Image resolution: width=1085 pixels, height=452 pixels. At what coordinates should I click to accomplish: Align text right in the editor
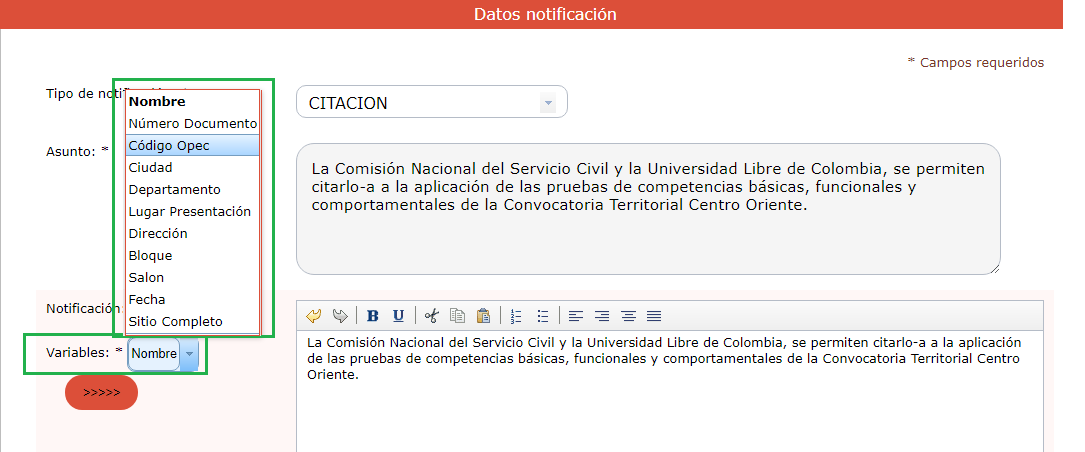coord(602,316)
